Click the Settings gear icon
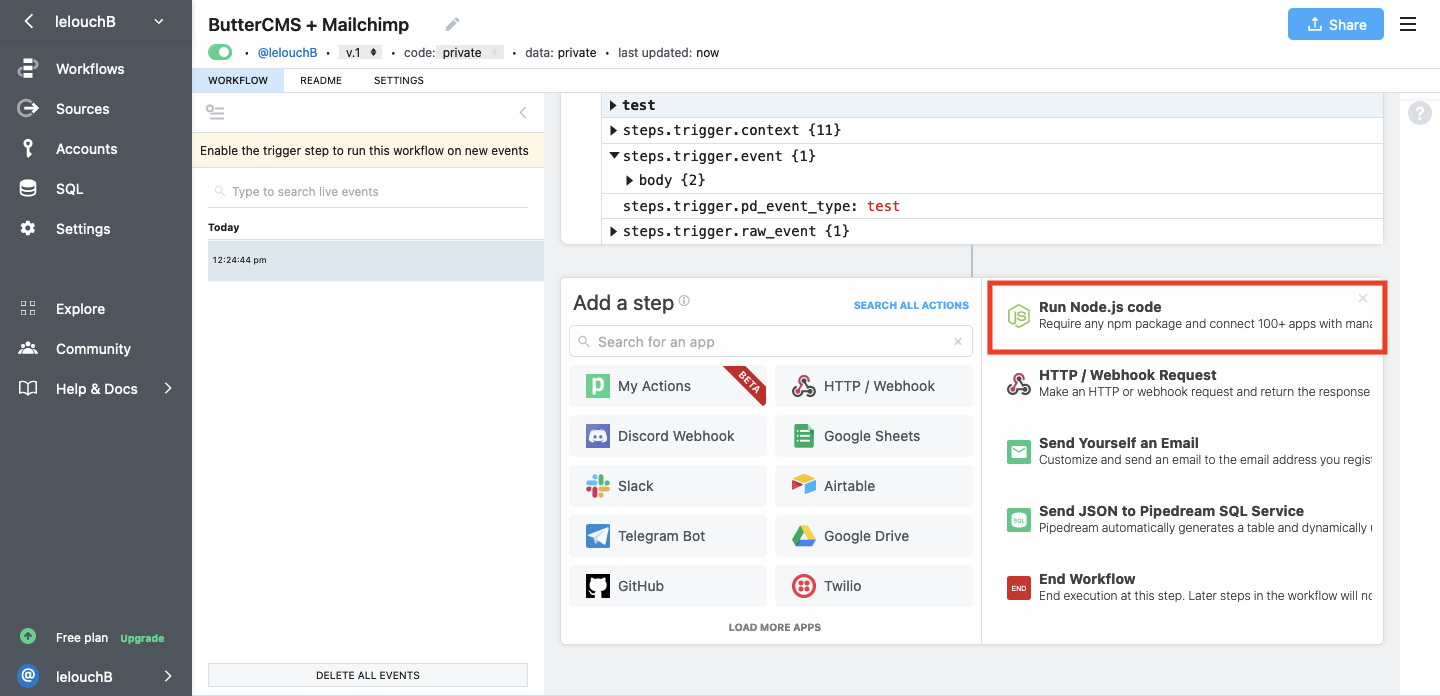This screenshot has width=1440, height=696. 28,229
